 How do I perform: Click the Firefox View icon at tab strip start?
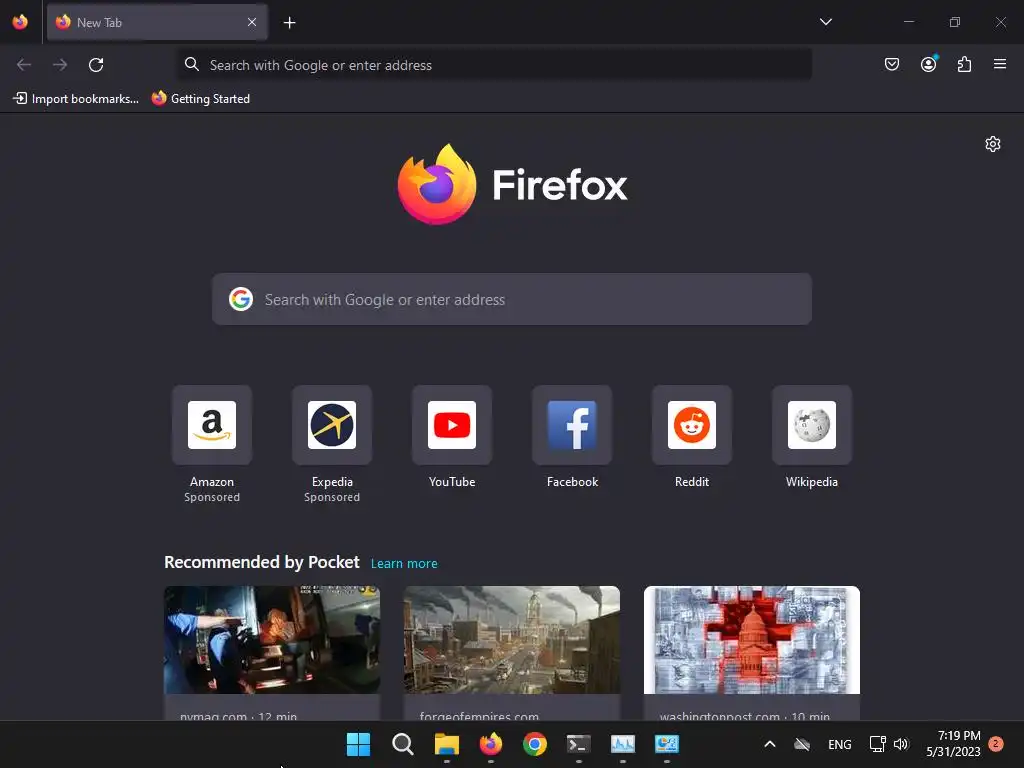pos(20,22)
